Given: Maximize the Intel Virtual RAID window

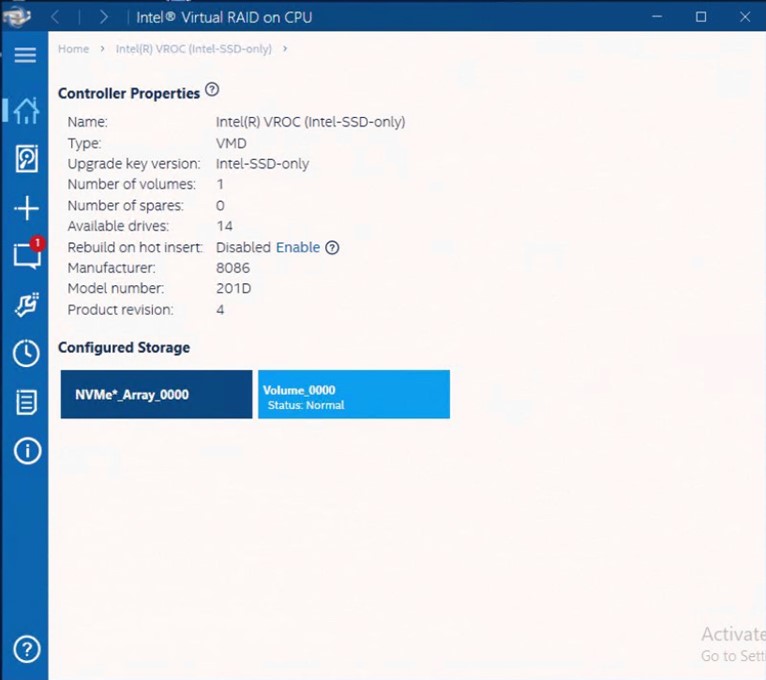Looking at the screenshot, I should tap(701, 17).
